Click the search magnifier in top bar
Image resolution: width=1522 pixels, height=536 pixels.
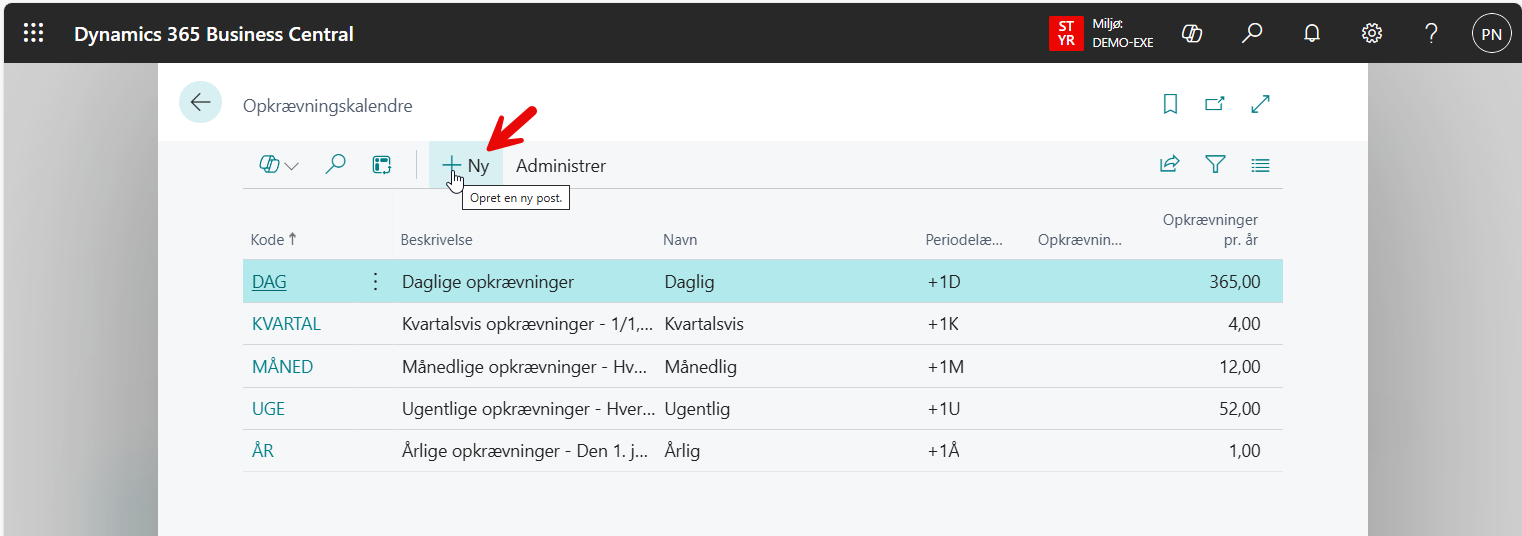pos(1251,34)
